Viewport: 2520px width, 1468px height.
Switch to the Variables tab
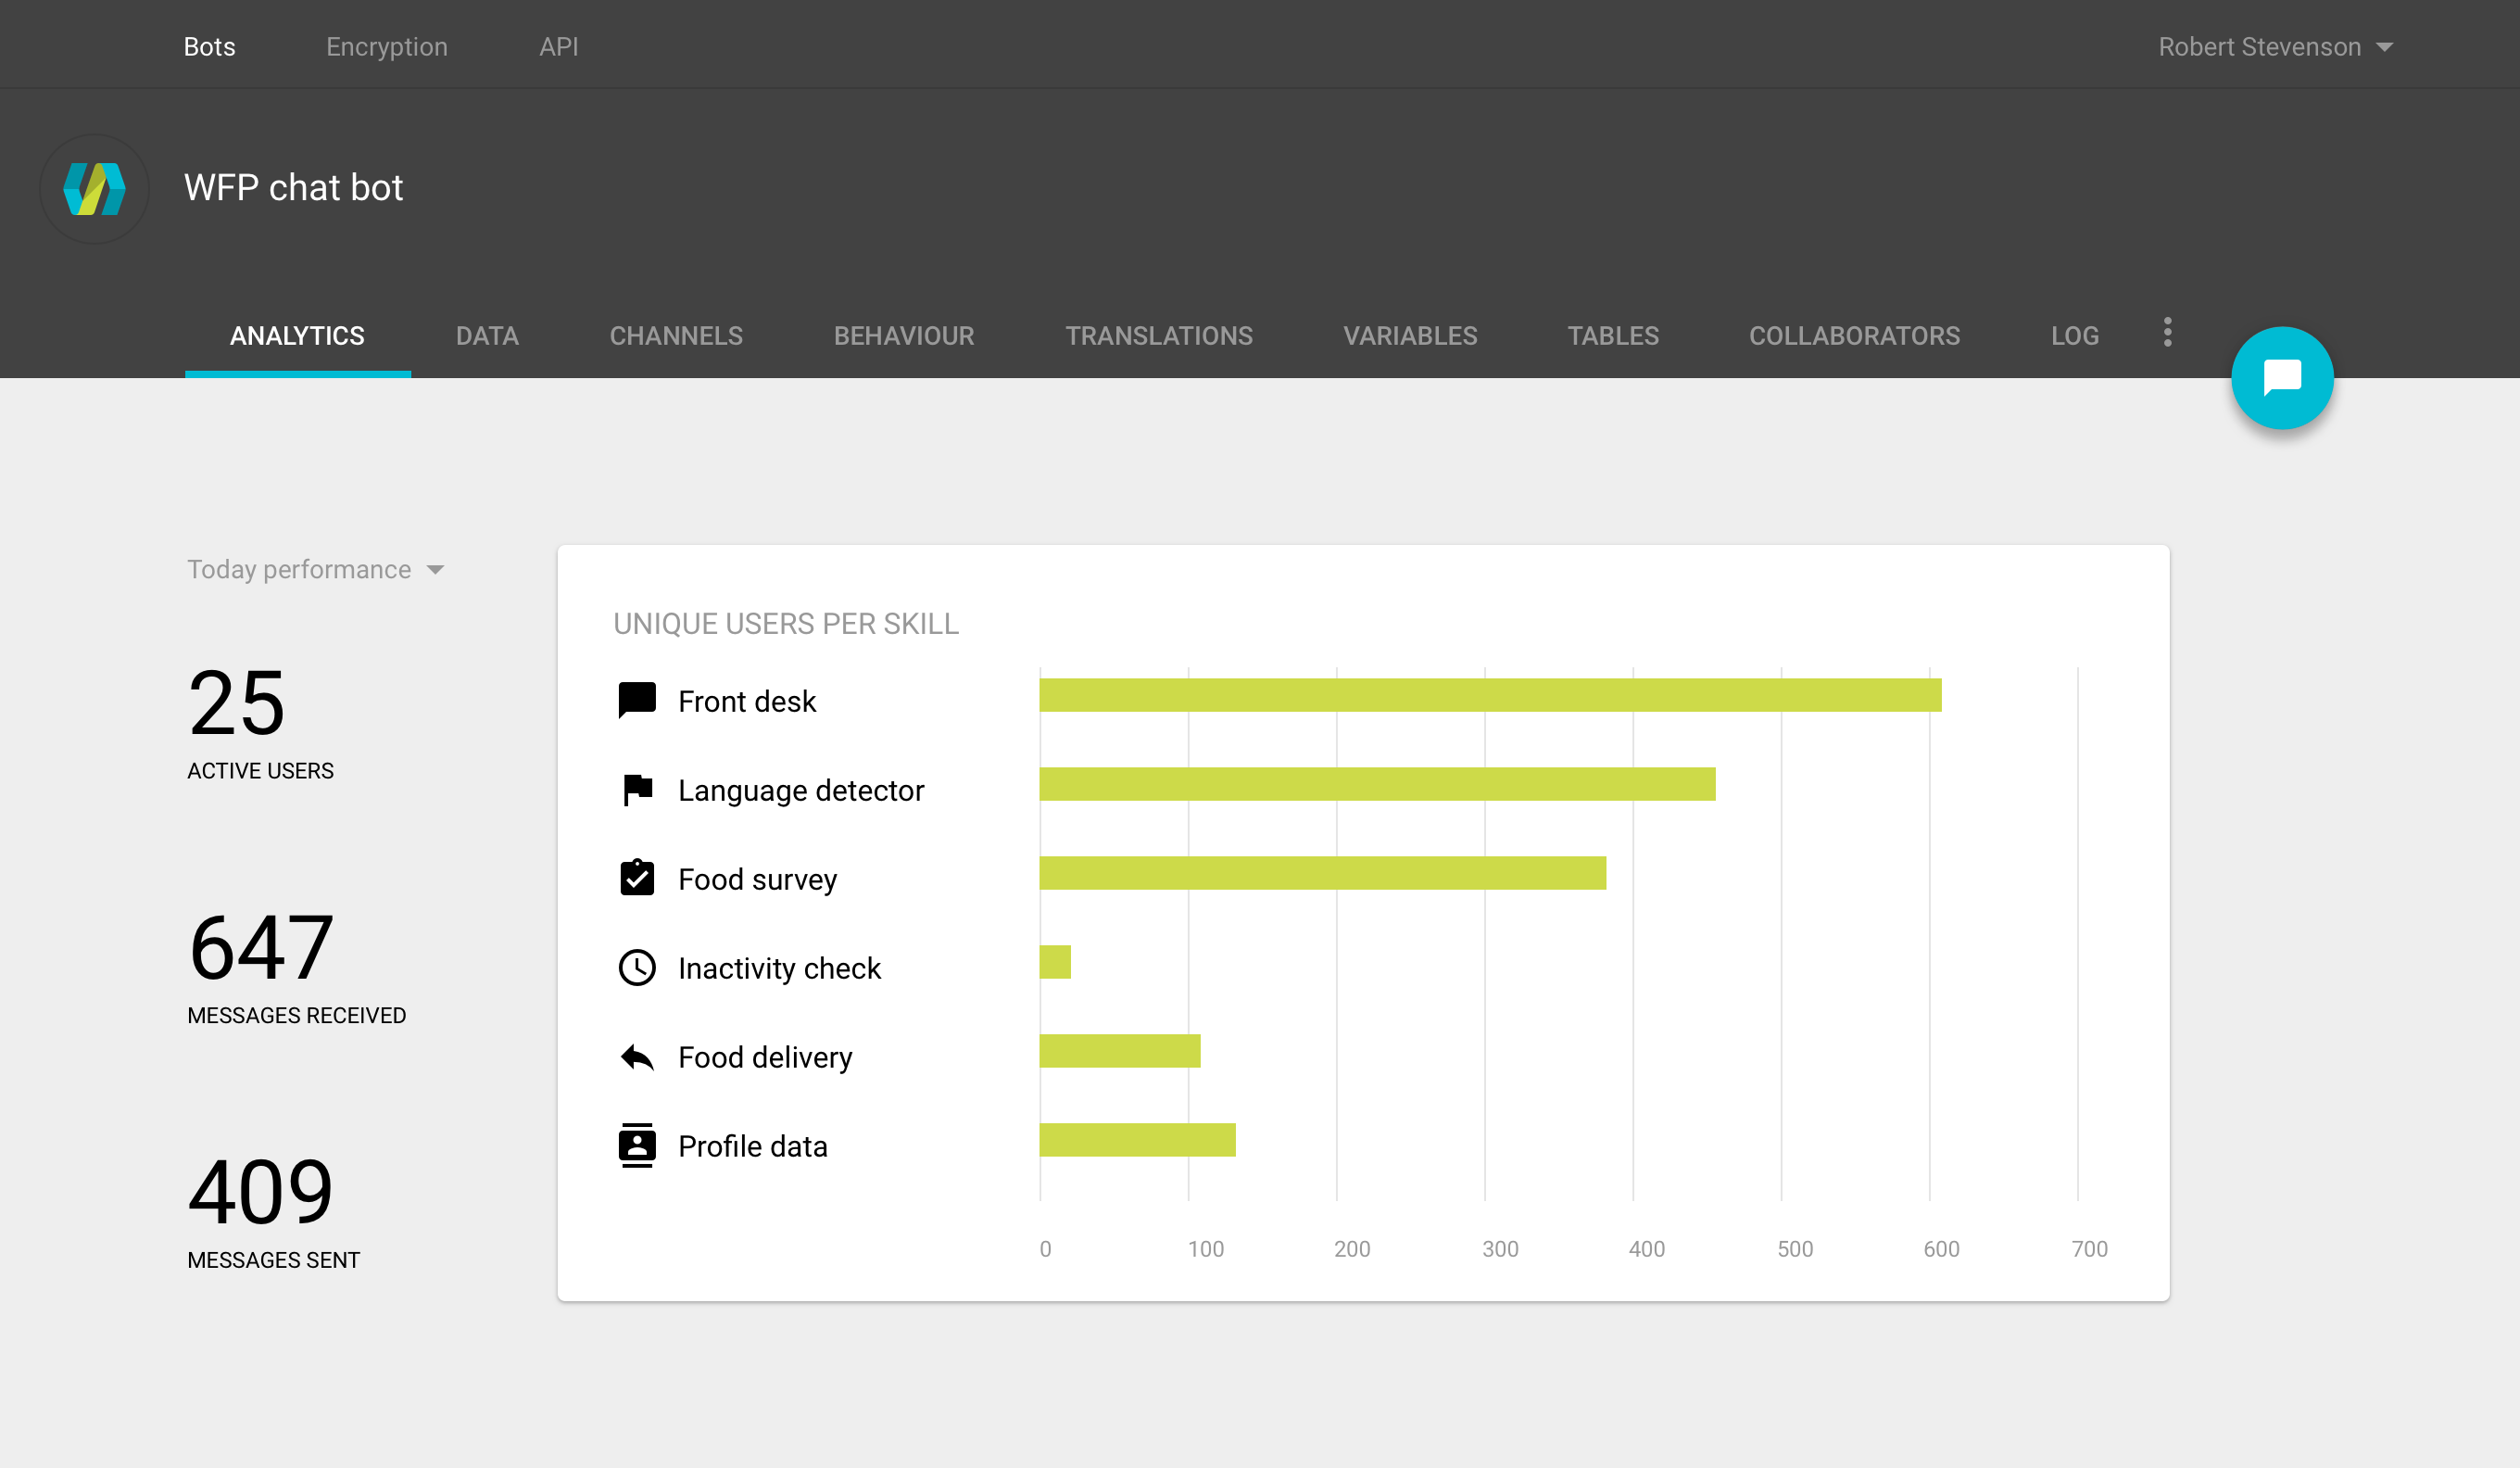click(x=1409, y=336)
